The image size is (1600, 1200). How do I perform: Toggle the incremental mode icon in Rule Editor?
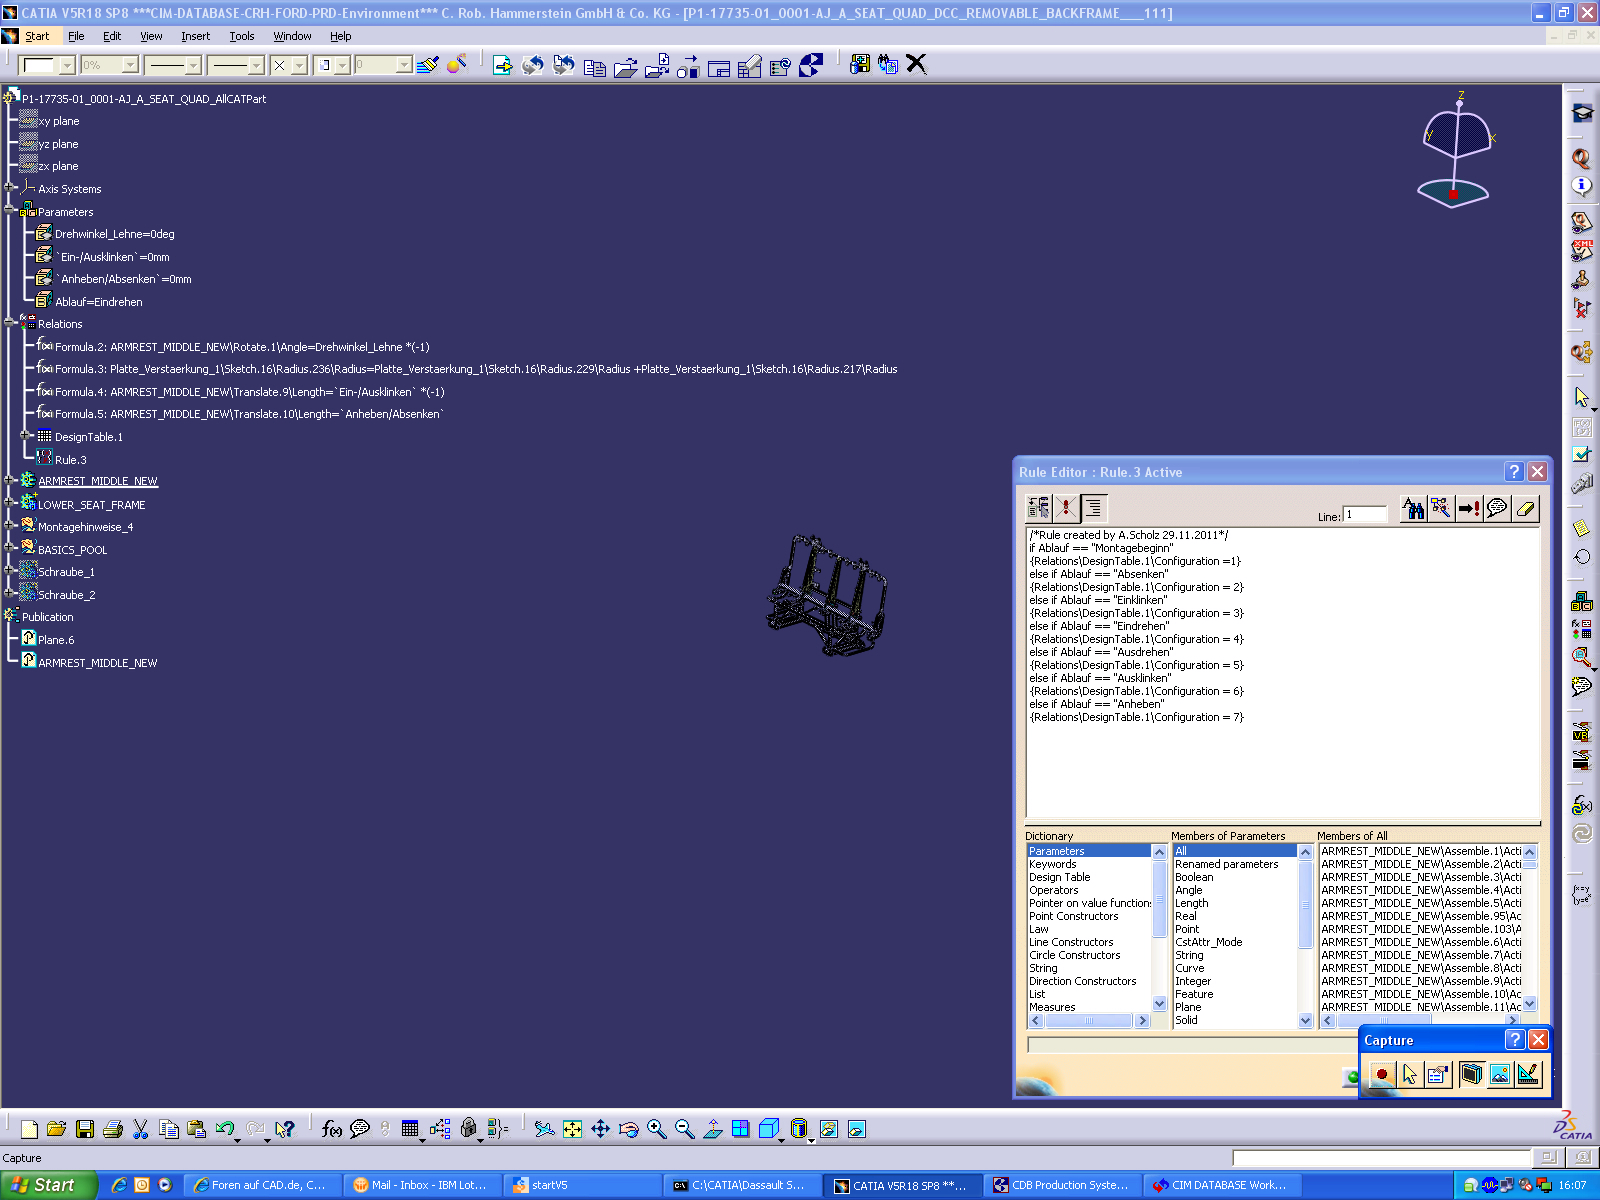click(x=1038, y=508)
